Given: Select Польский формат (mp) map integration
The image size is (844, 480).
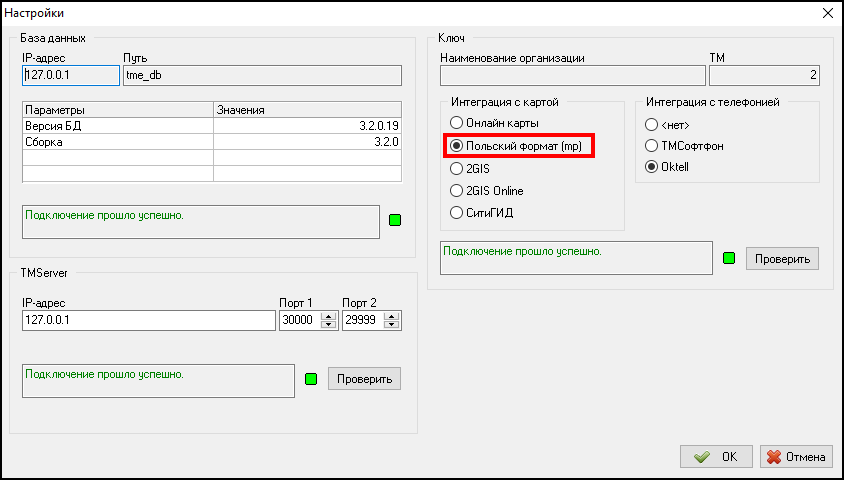Looking at the screenshot, I should 457,146.
